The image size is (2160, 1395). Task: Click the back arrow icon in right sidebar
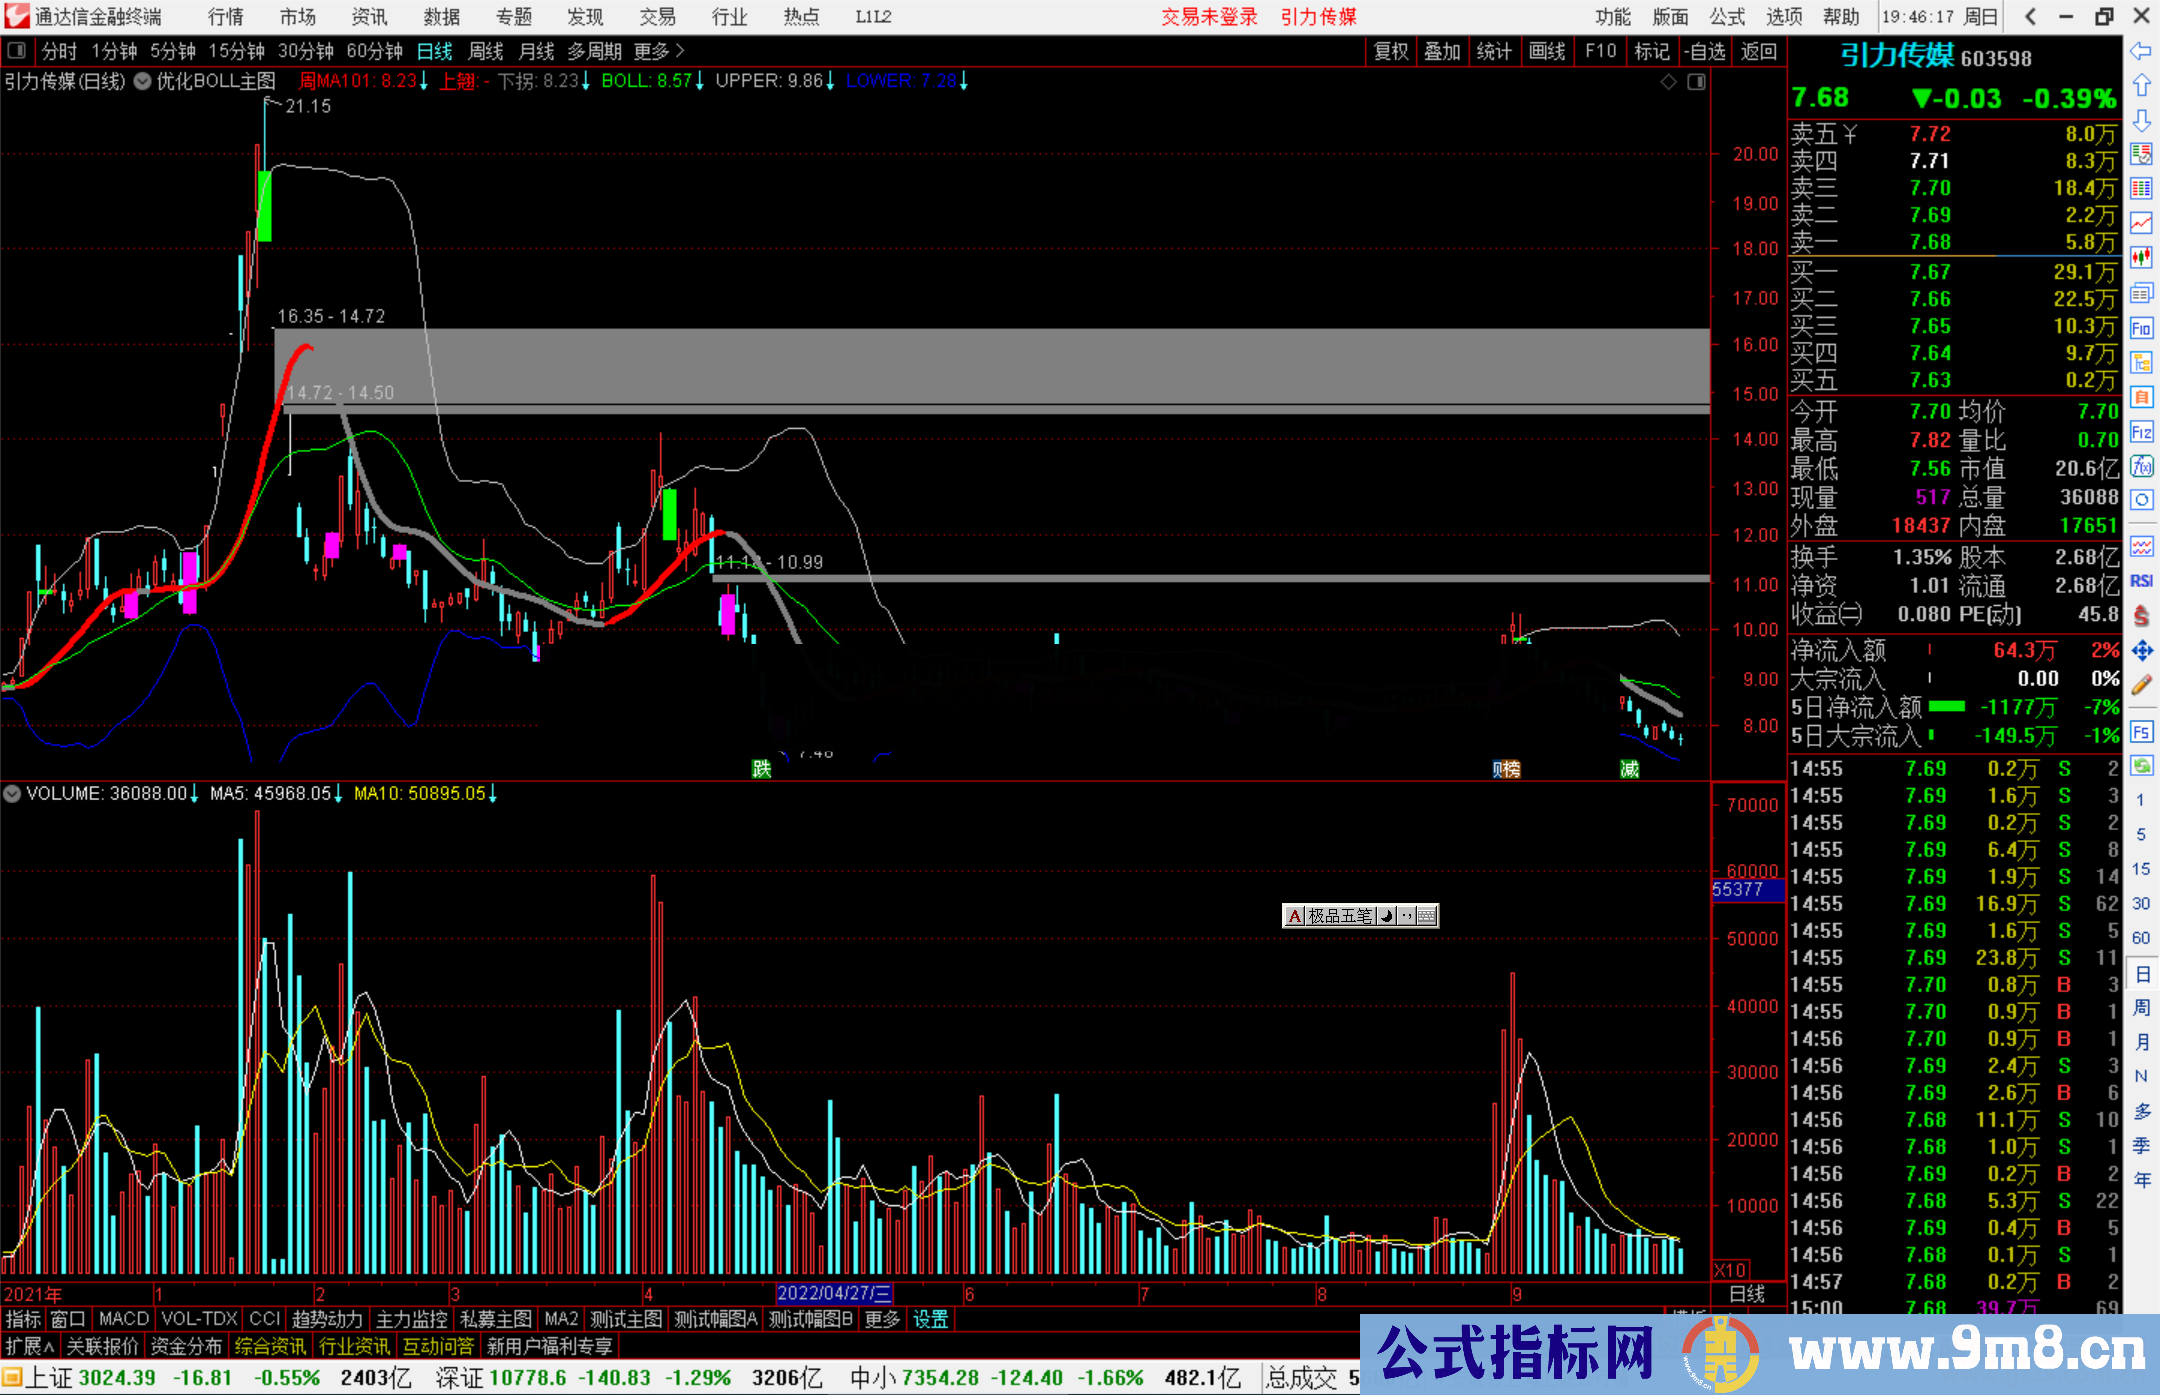2141,51
